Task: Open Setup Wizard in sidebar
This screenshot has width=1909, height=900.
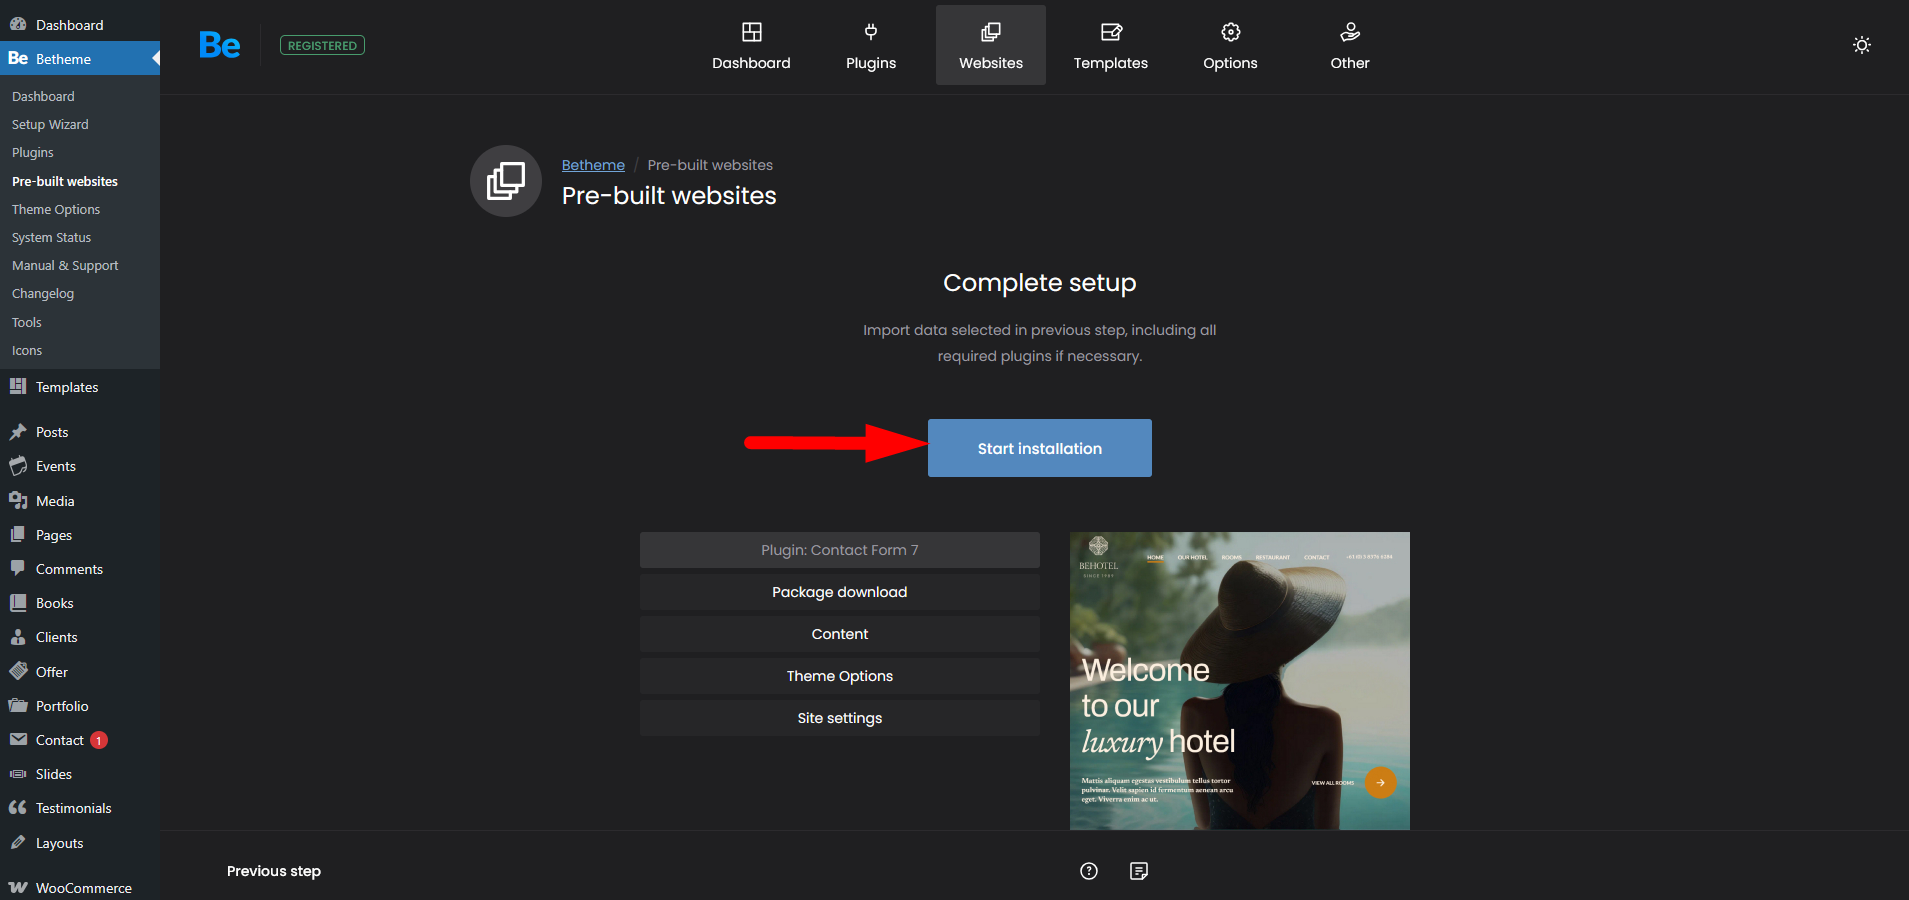Action: click(x=50, y=125)
